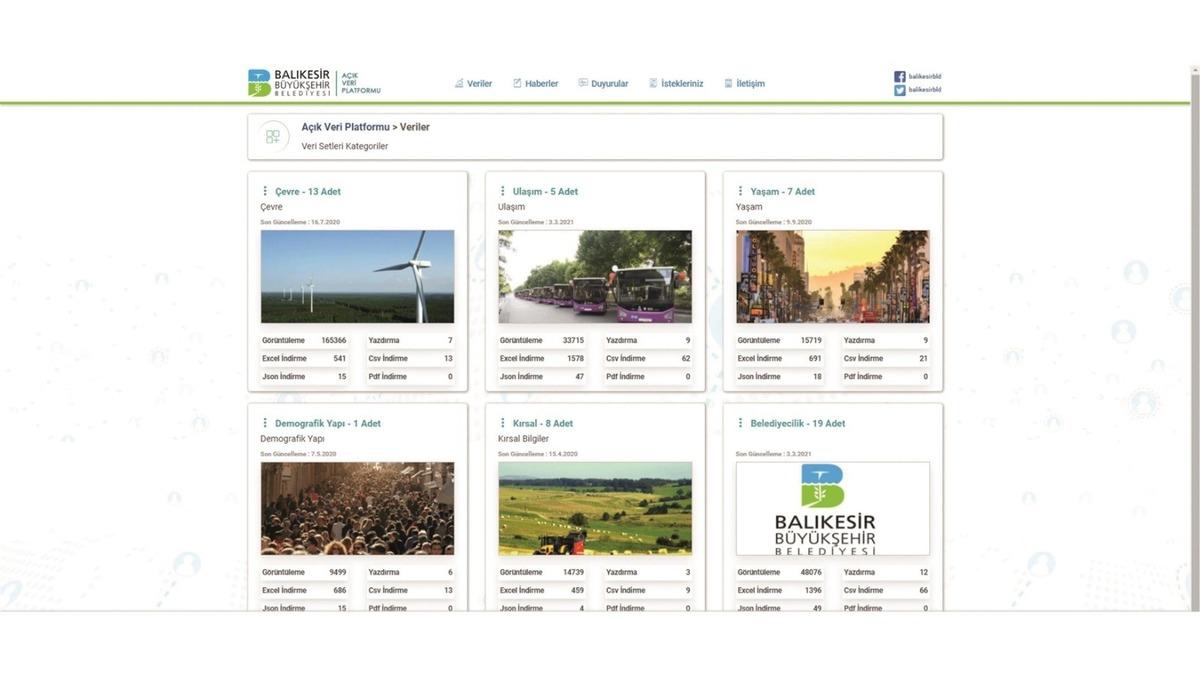The image size is (1200, 675).
Task: Open the three-dot menu beside Yaşam
Action: (x=740, y=191)
